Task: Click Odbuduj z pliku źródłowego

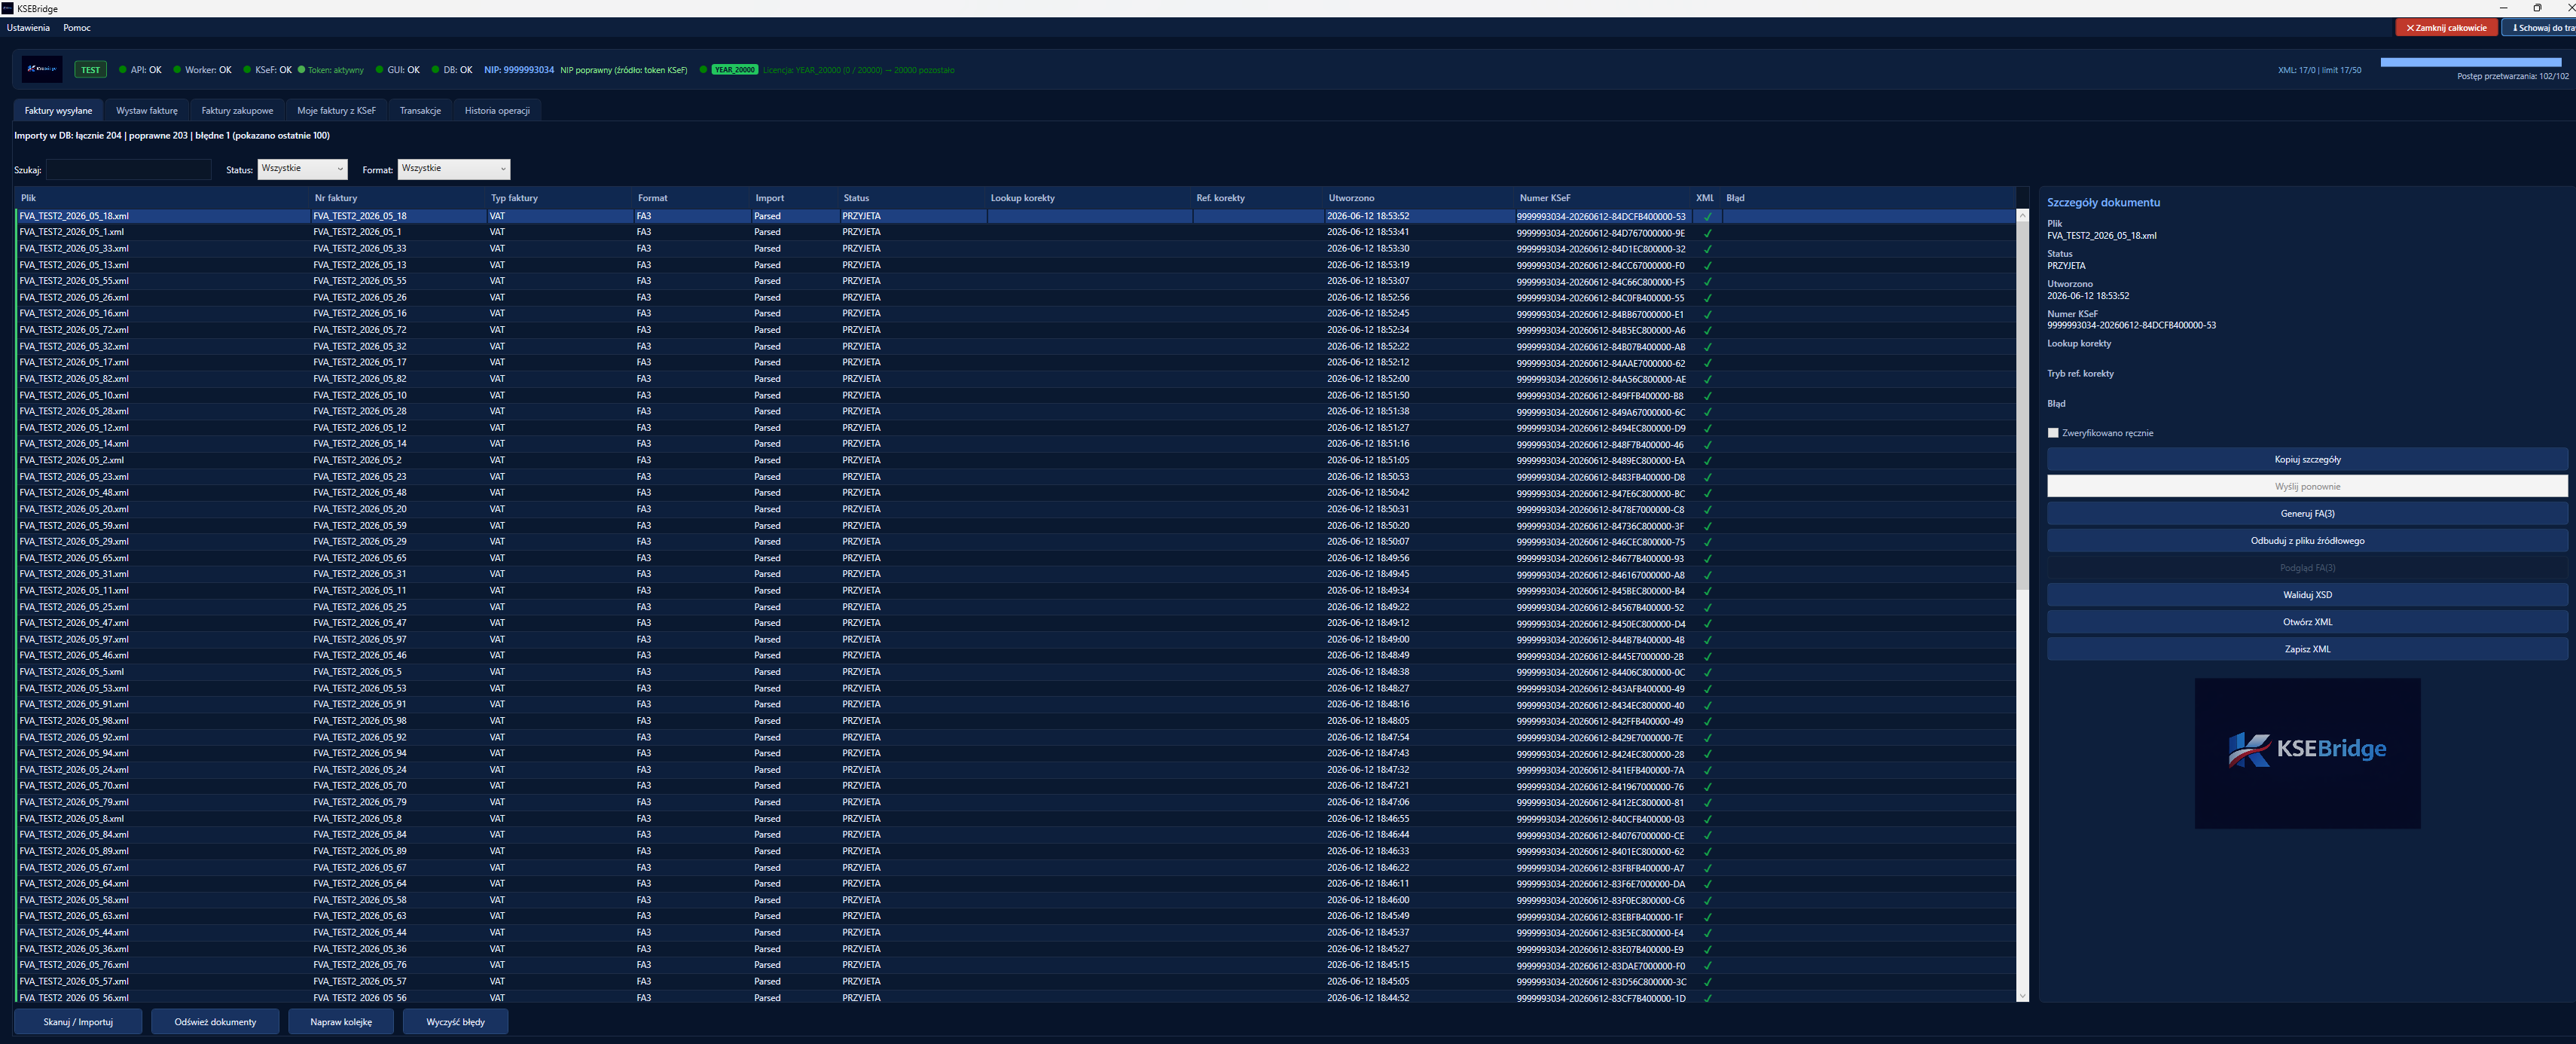Action: pyautogui.click(x=2307, y=541)
